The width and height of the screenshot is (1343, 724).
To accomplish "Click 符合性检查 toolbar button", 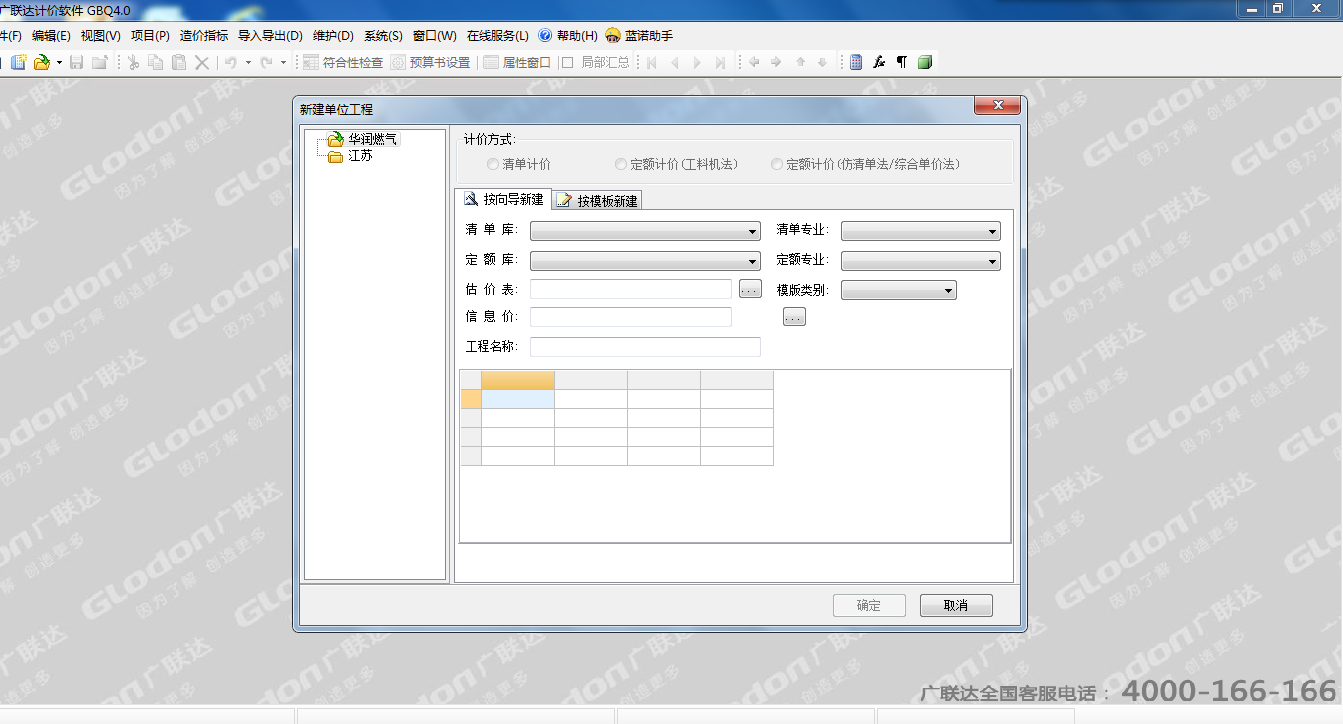I will coord(343,62).
